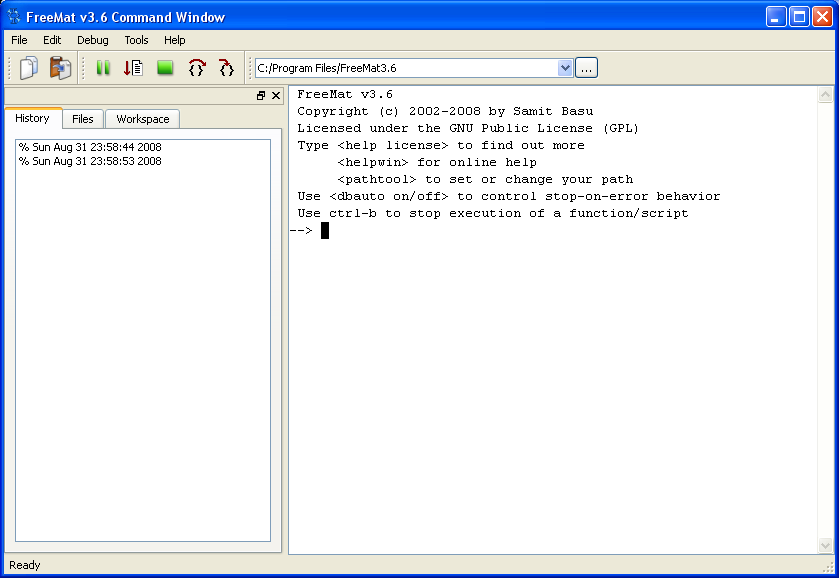Click the '<dbauto on/off>' console text
839x578 pixels.
pos(389,196)
